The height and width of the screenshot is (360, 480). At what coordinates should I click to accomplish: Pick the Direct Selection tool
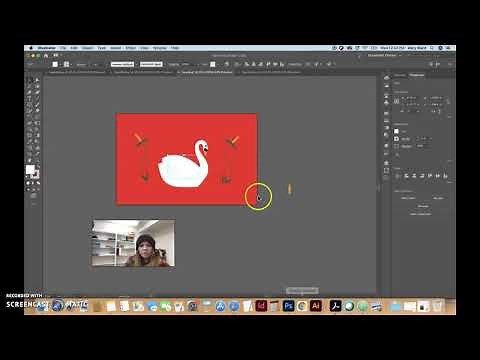(37, 80)
